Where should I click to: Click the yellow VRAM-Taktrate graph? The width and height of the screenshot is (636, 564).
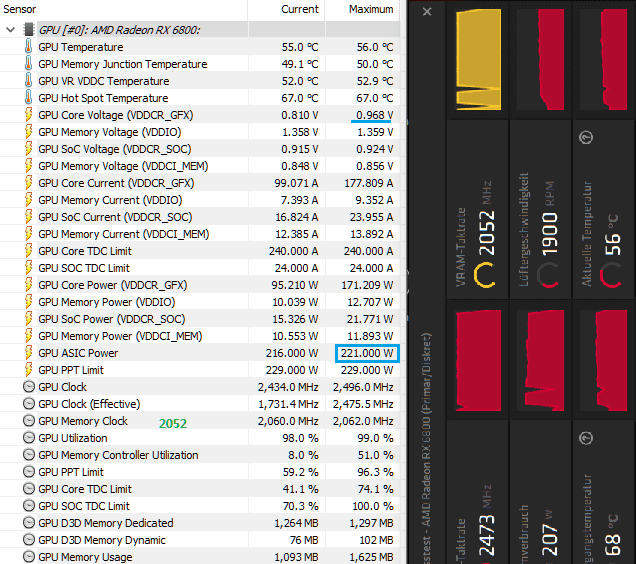point(479,60)
